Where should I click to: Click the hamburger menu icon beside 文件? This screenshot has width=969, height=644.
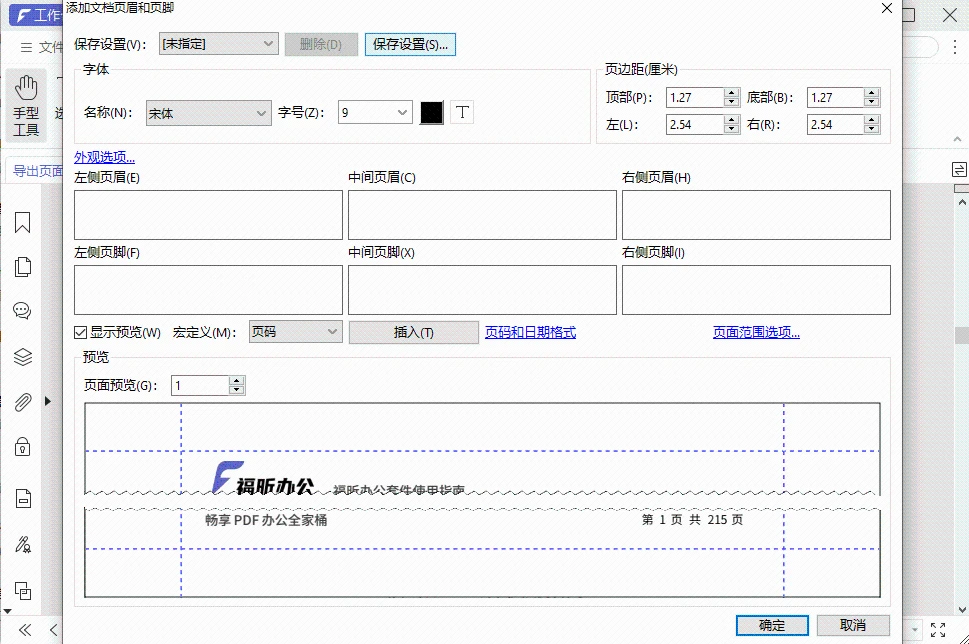click(x=26, y=48)
